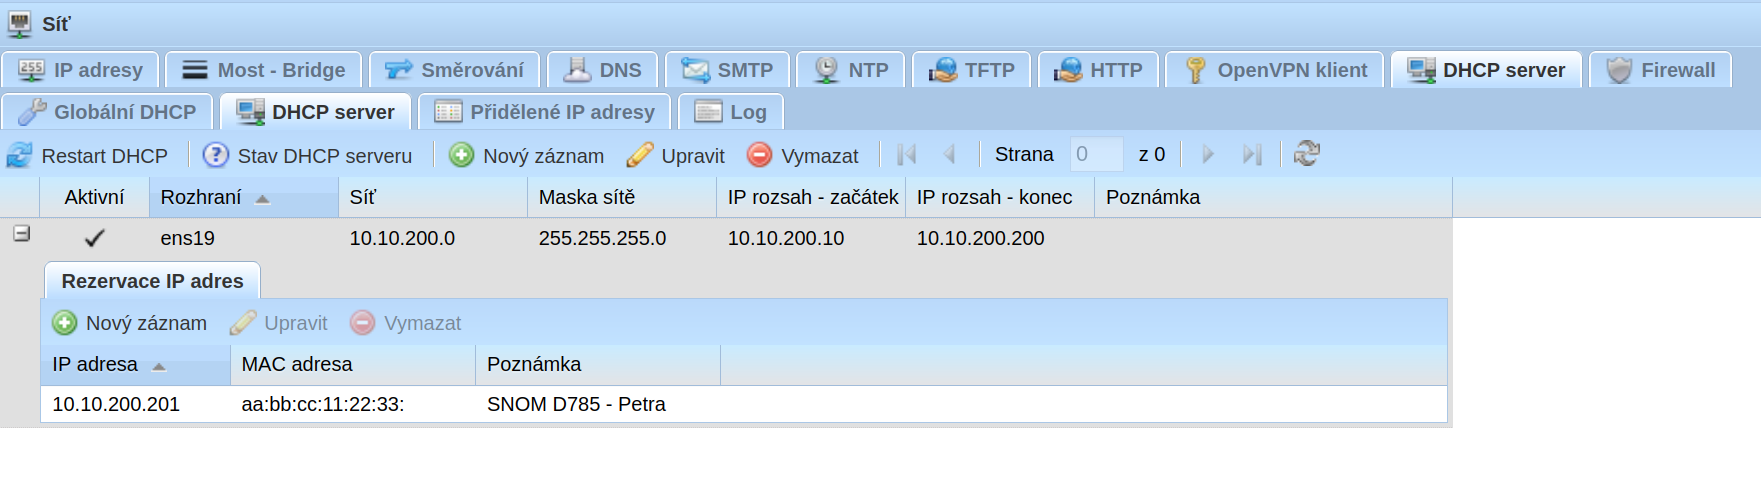The image size is (1761, 488).
Task: Sort by IP rozsah - začátek column
Action: pyautogui.click(x=811, y=197)
